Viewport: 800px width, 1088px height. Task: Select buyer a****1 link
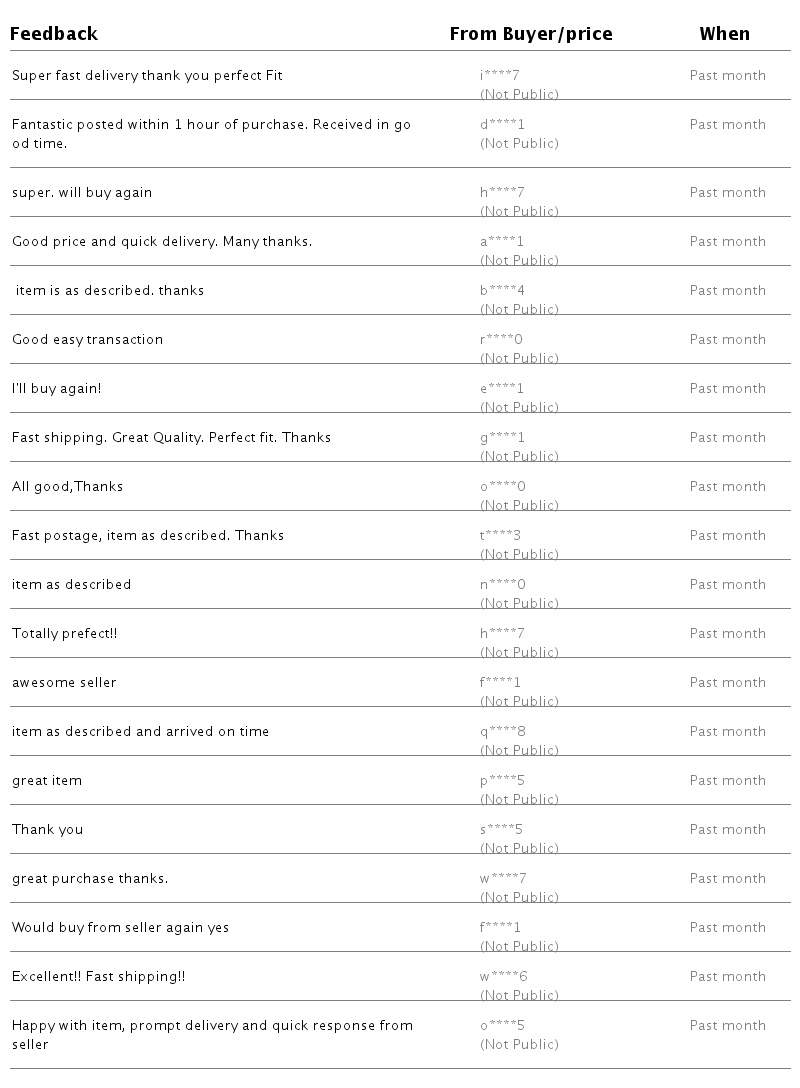pyautogui.click(x=502, y=242)
